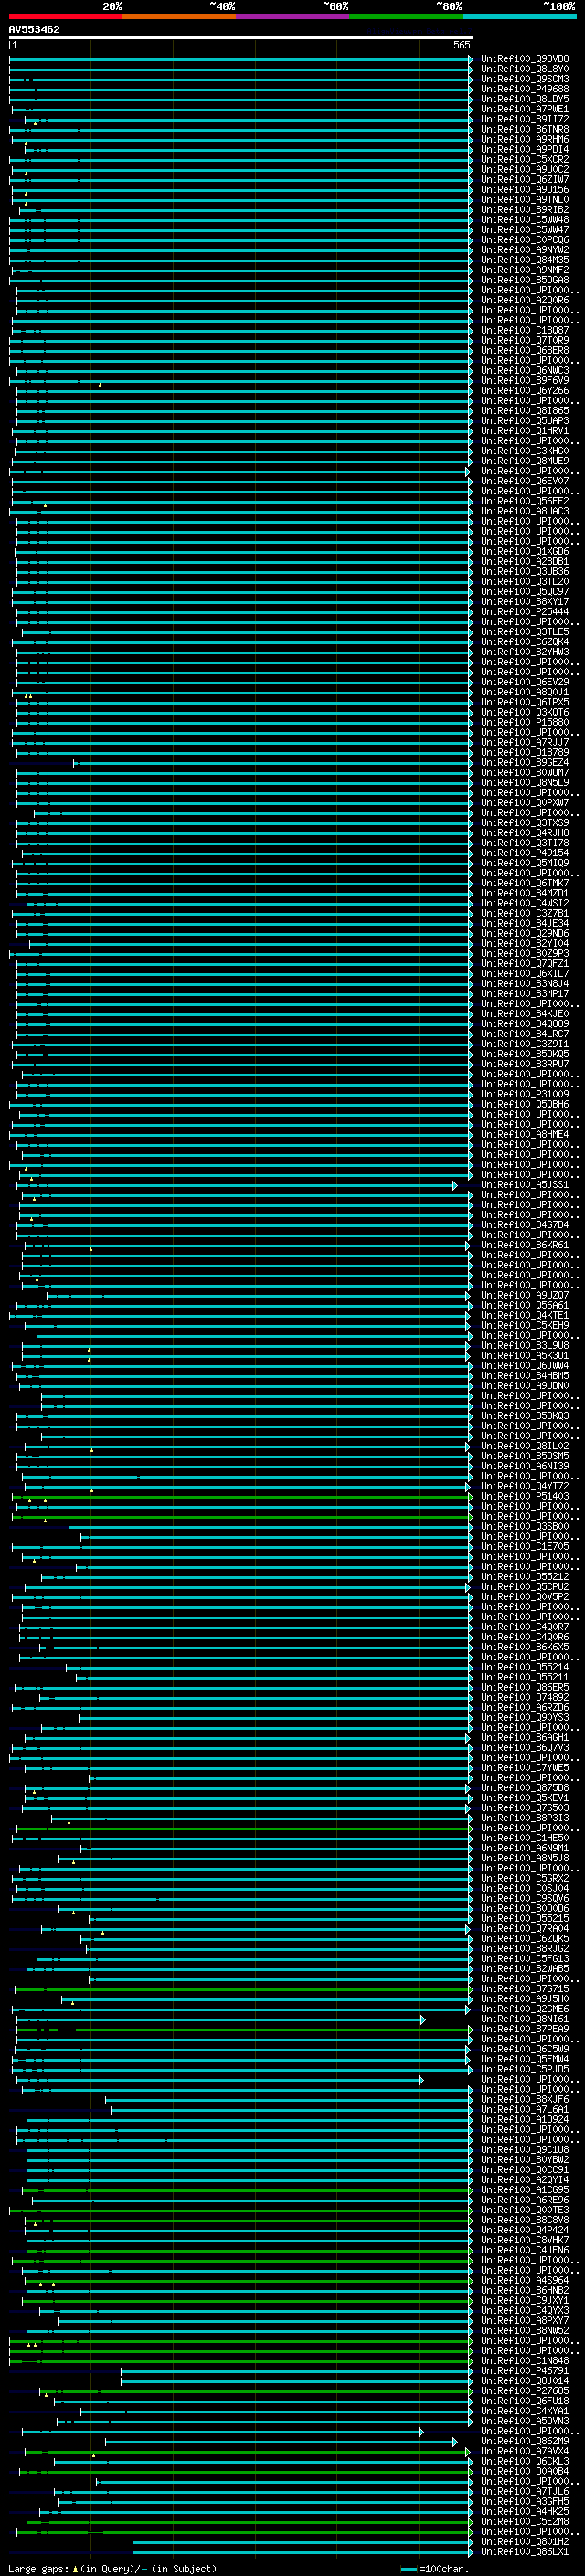Select hit label UniRef100_Q6Y266
This screenshot has width=585, height=2576.
[525, 391]
